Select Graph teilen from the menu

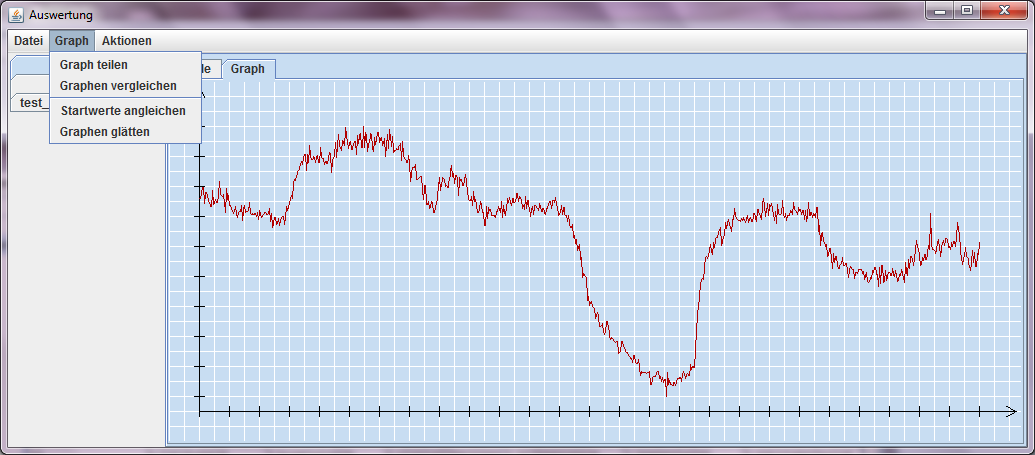(94, 65)
